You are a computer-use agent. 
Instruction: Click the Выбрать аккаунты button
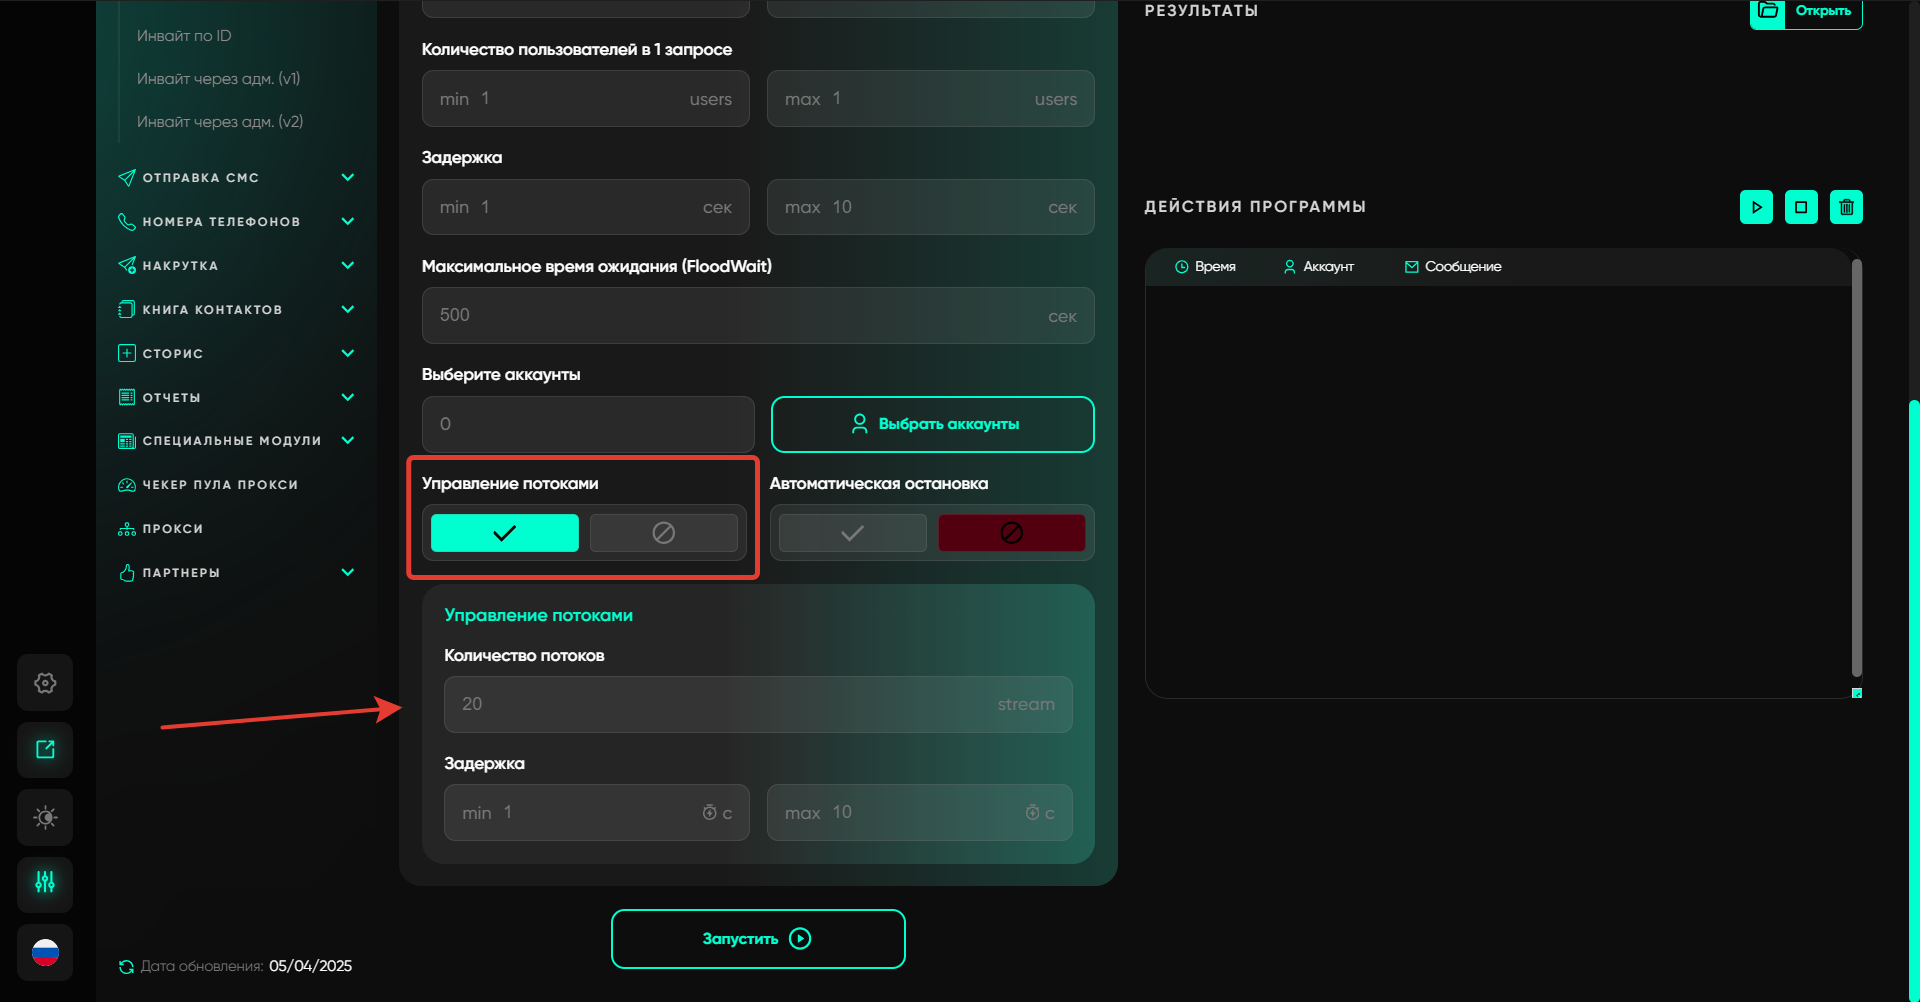(932, 424)
